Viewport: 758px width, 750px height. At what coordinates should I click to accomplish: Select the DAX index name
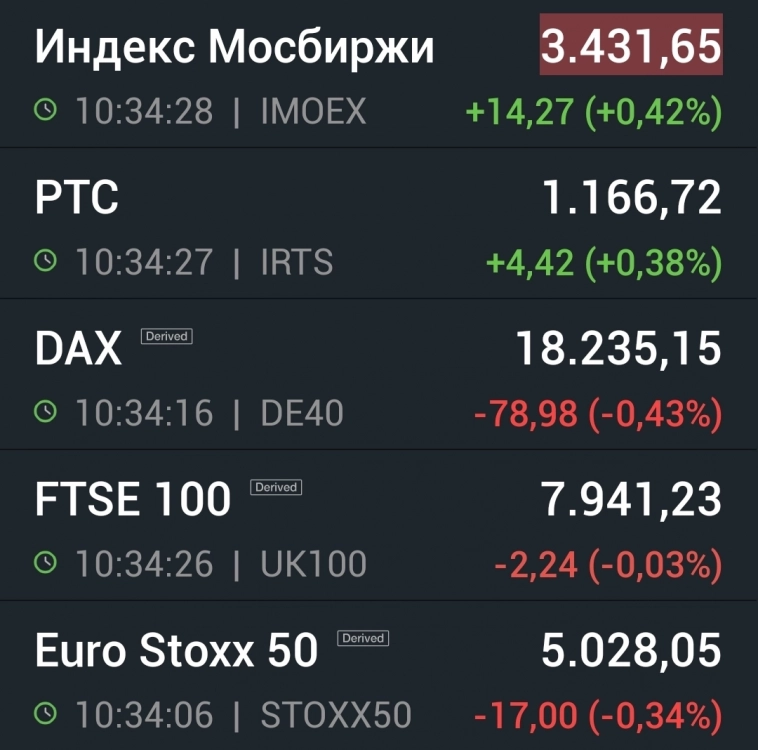[78, 349]
